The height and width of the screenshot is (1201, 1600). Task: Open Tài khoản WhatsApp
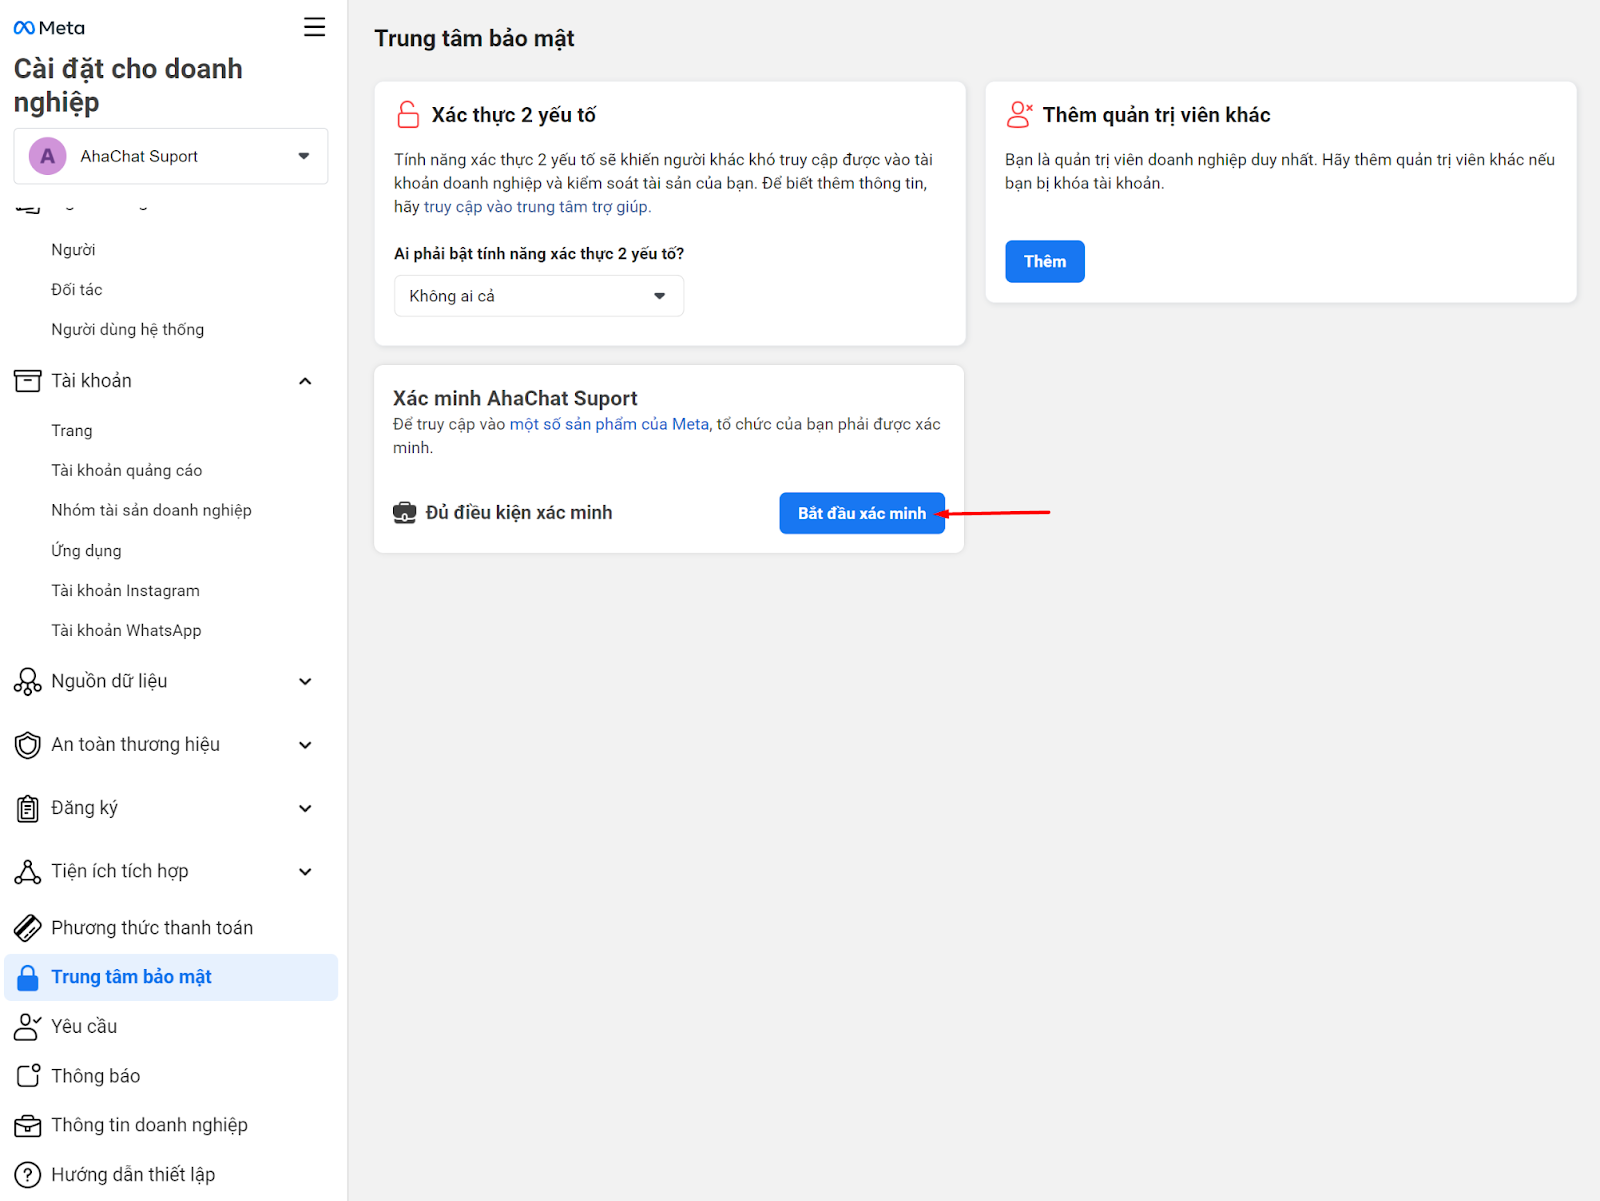click(x=127, y=631)
